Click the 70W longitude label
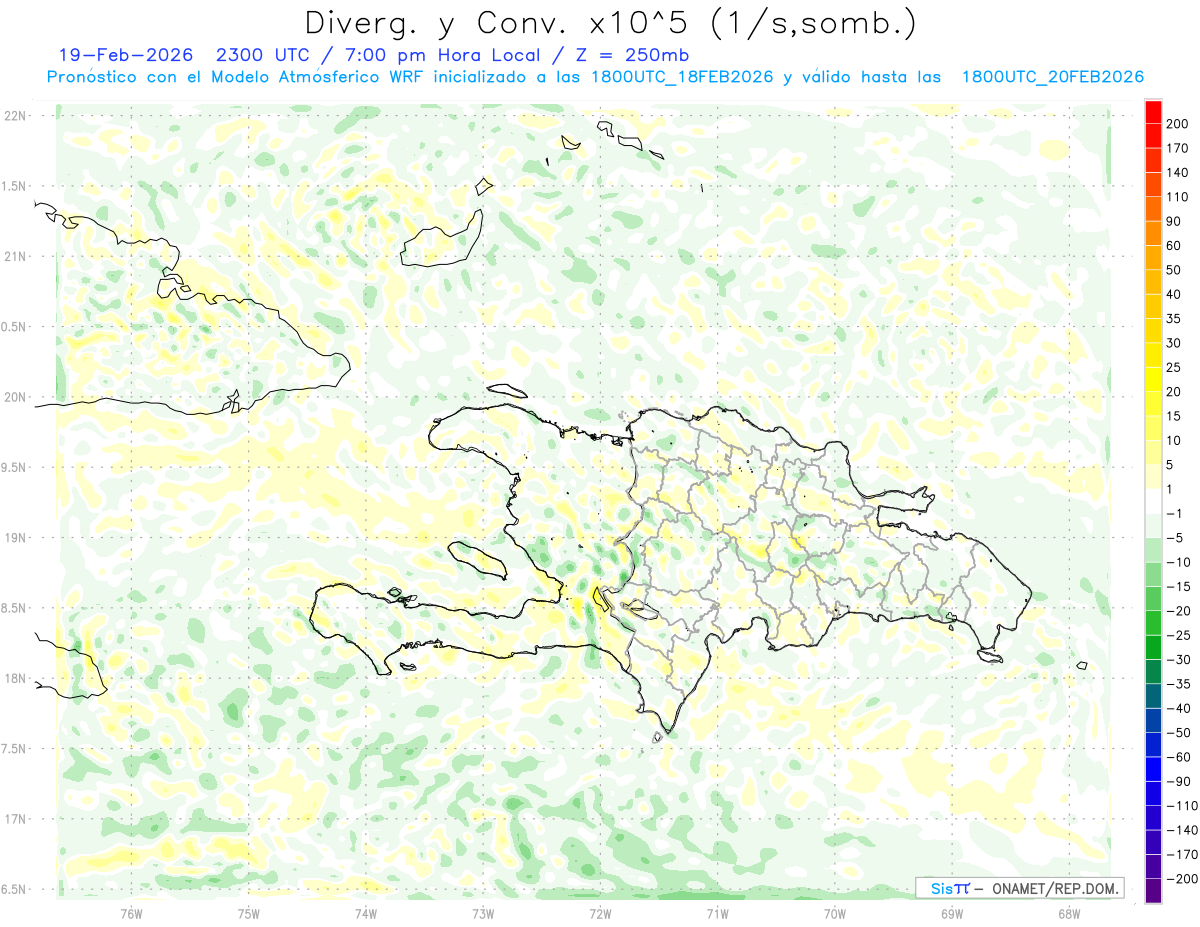This screenshot has width=1200, height=927. (835, 913)
